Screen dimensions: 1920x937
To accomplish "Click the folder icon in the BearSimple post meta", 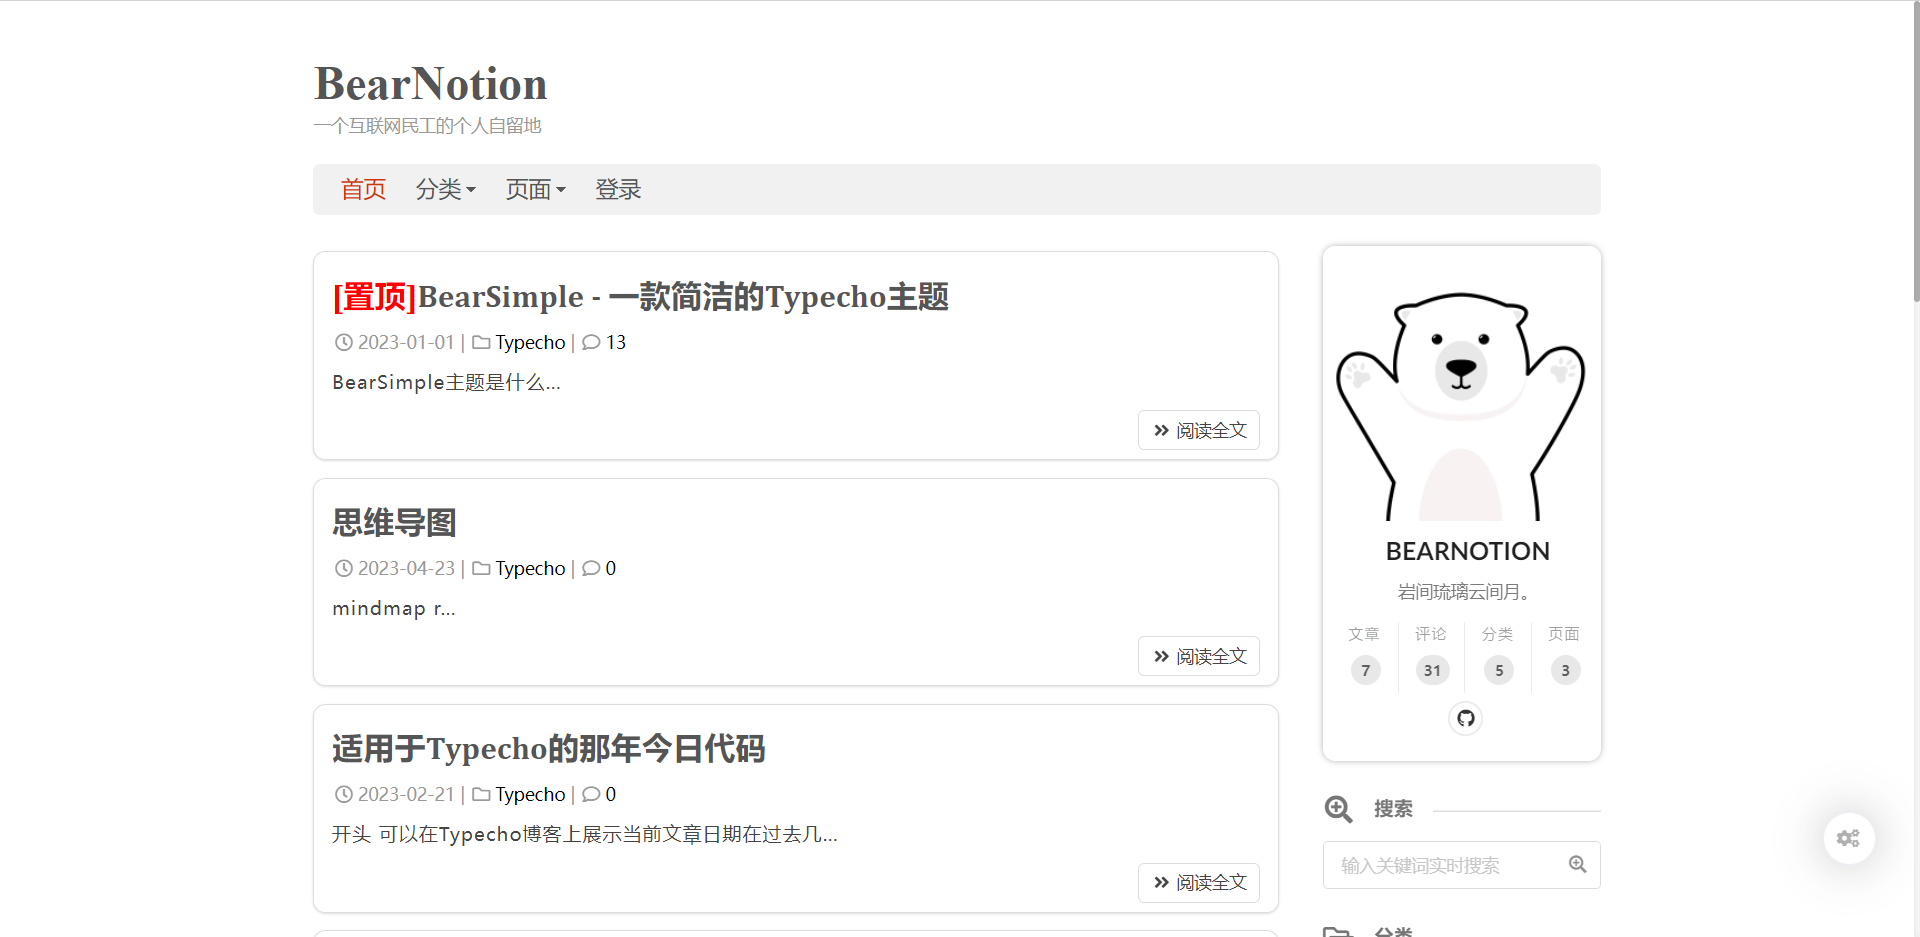I will pos(481,342).
